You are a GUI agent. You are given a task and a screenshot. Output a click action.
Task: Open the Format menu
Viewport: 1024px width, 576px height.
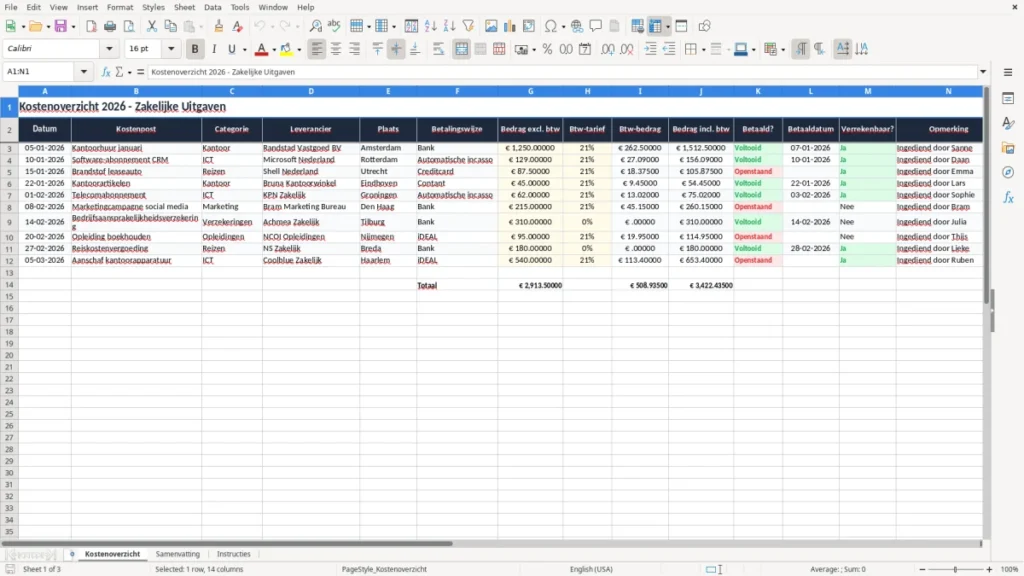pos(120,7)
